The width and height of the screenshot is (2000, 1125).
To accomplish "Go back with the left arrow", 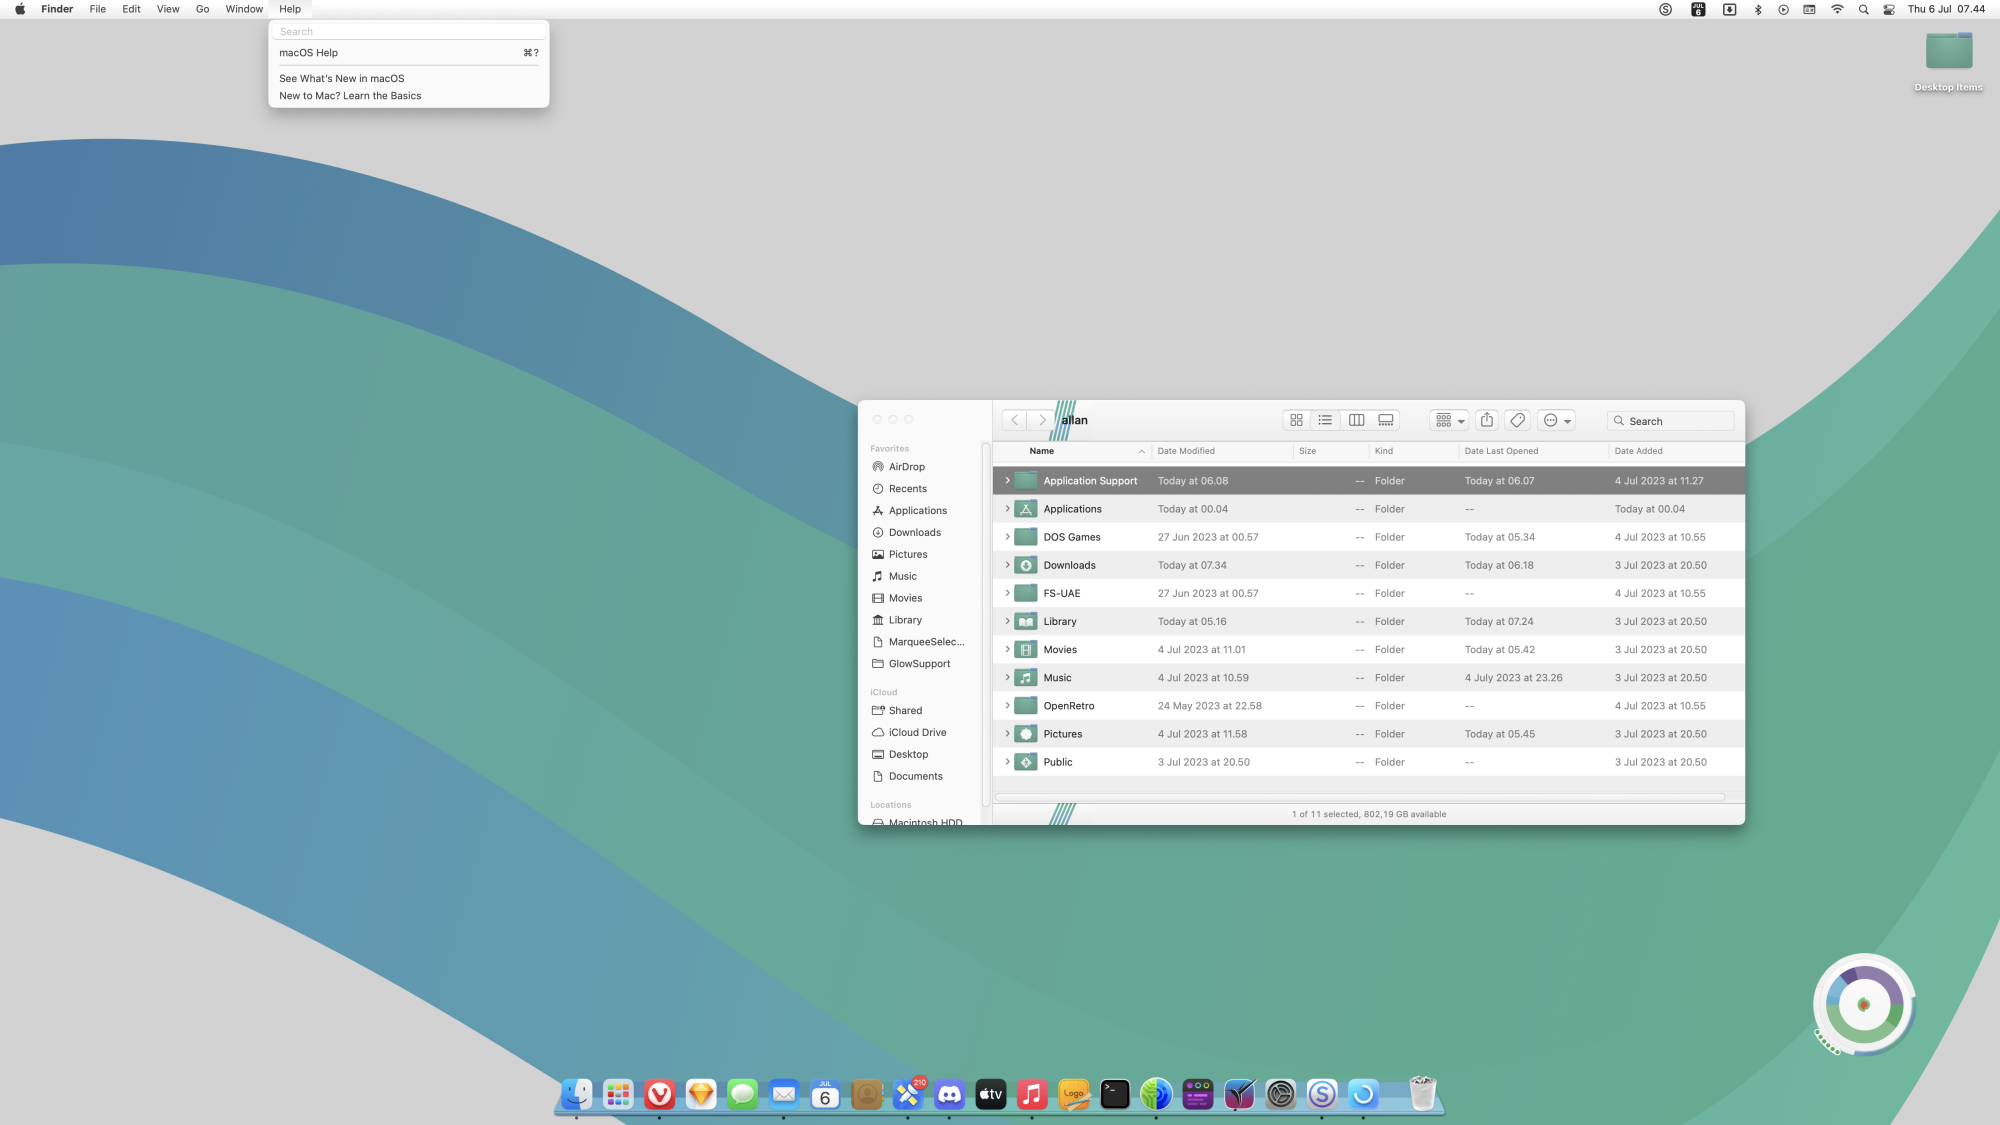I will point(1014,420).
